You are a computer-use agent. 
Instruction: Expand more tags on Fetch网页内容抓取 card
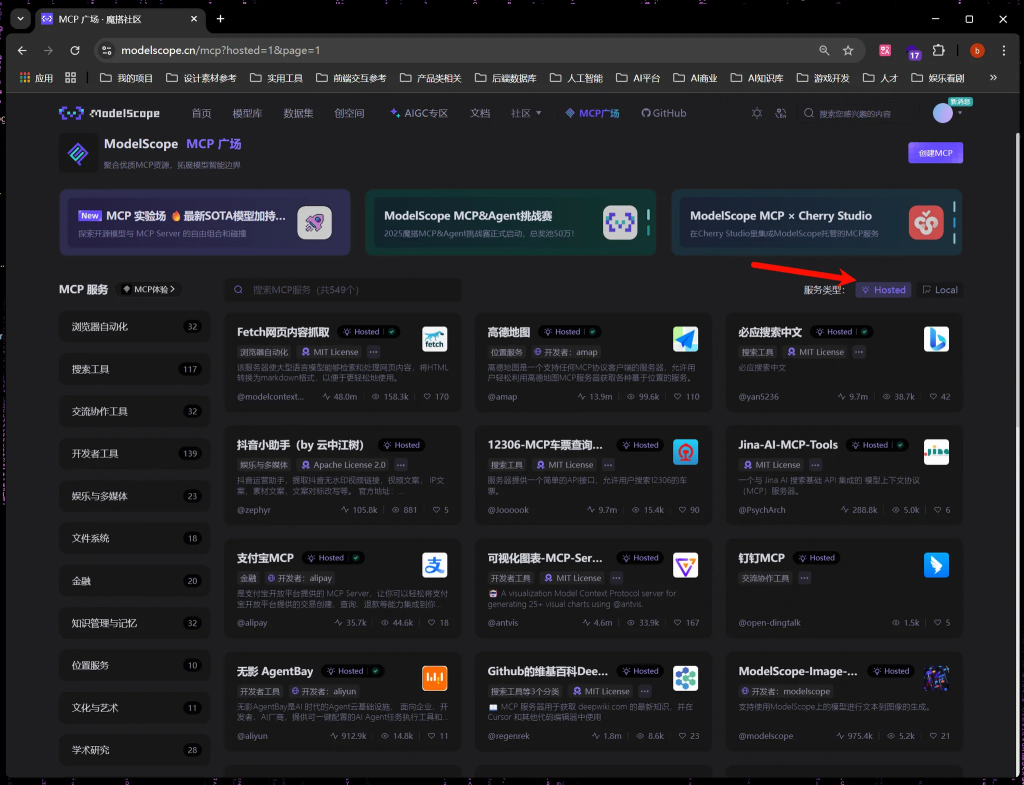(x=374, y=352)
